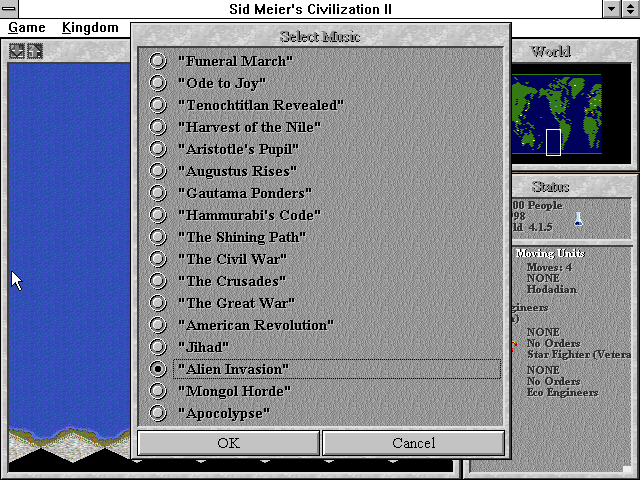This screenshot has height=480, width=640.
Task: Select "Hammurabi's Code" radio button
Action: [x=158, y=216]
